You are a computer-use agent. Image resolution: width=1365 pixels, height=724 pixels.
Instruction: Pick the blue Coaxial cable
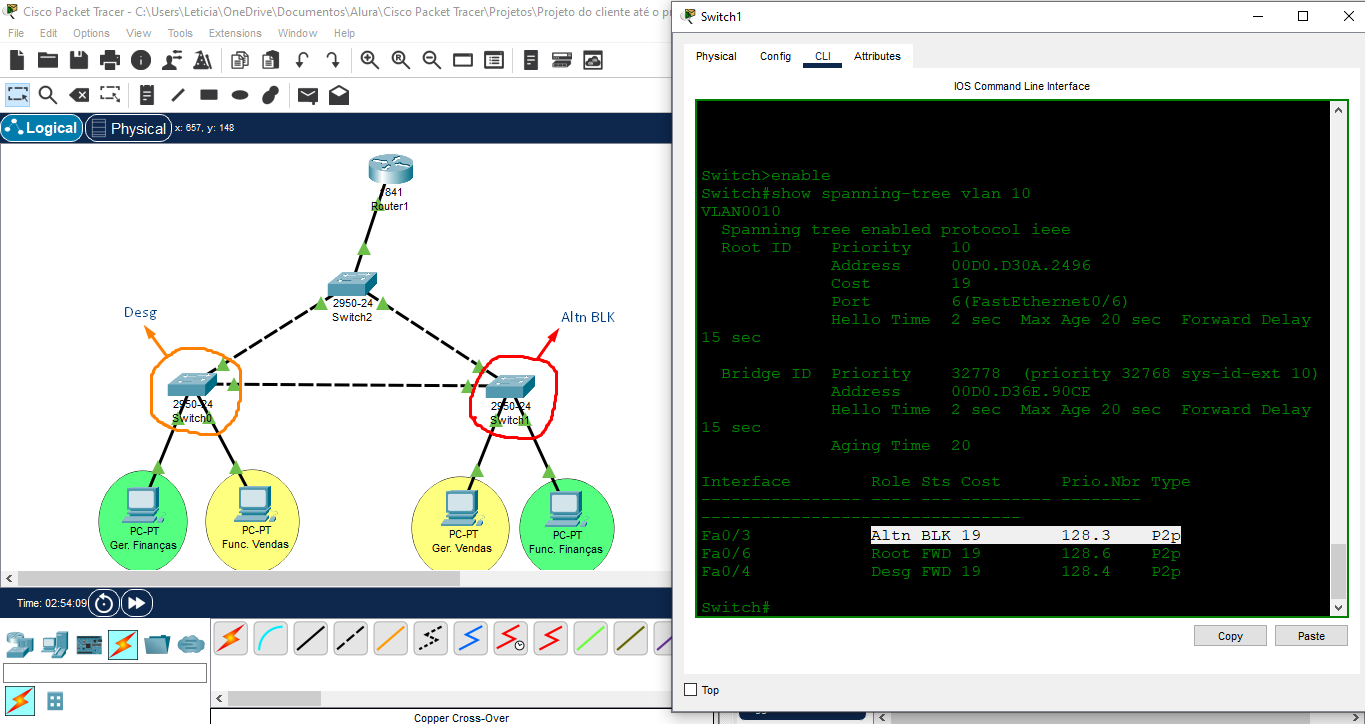(x=470, y=638)
